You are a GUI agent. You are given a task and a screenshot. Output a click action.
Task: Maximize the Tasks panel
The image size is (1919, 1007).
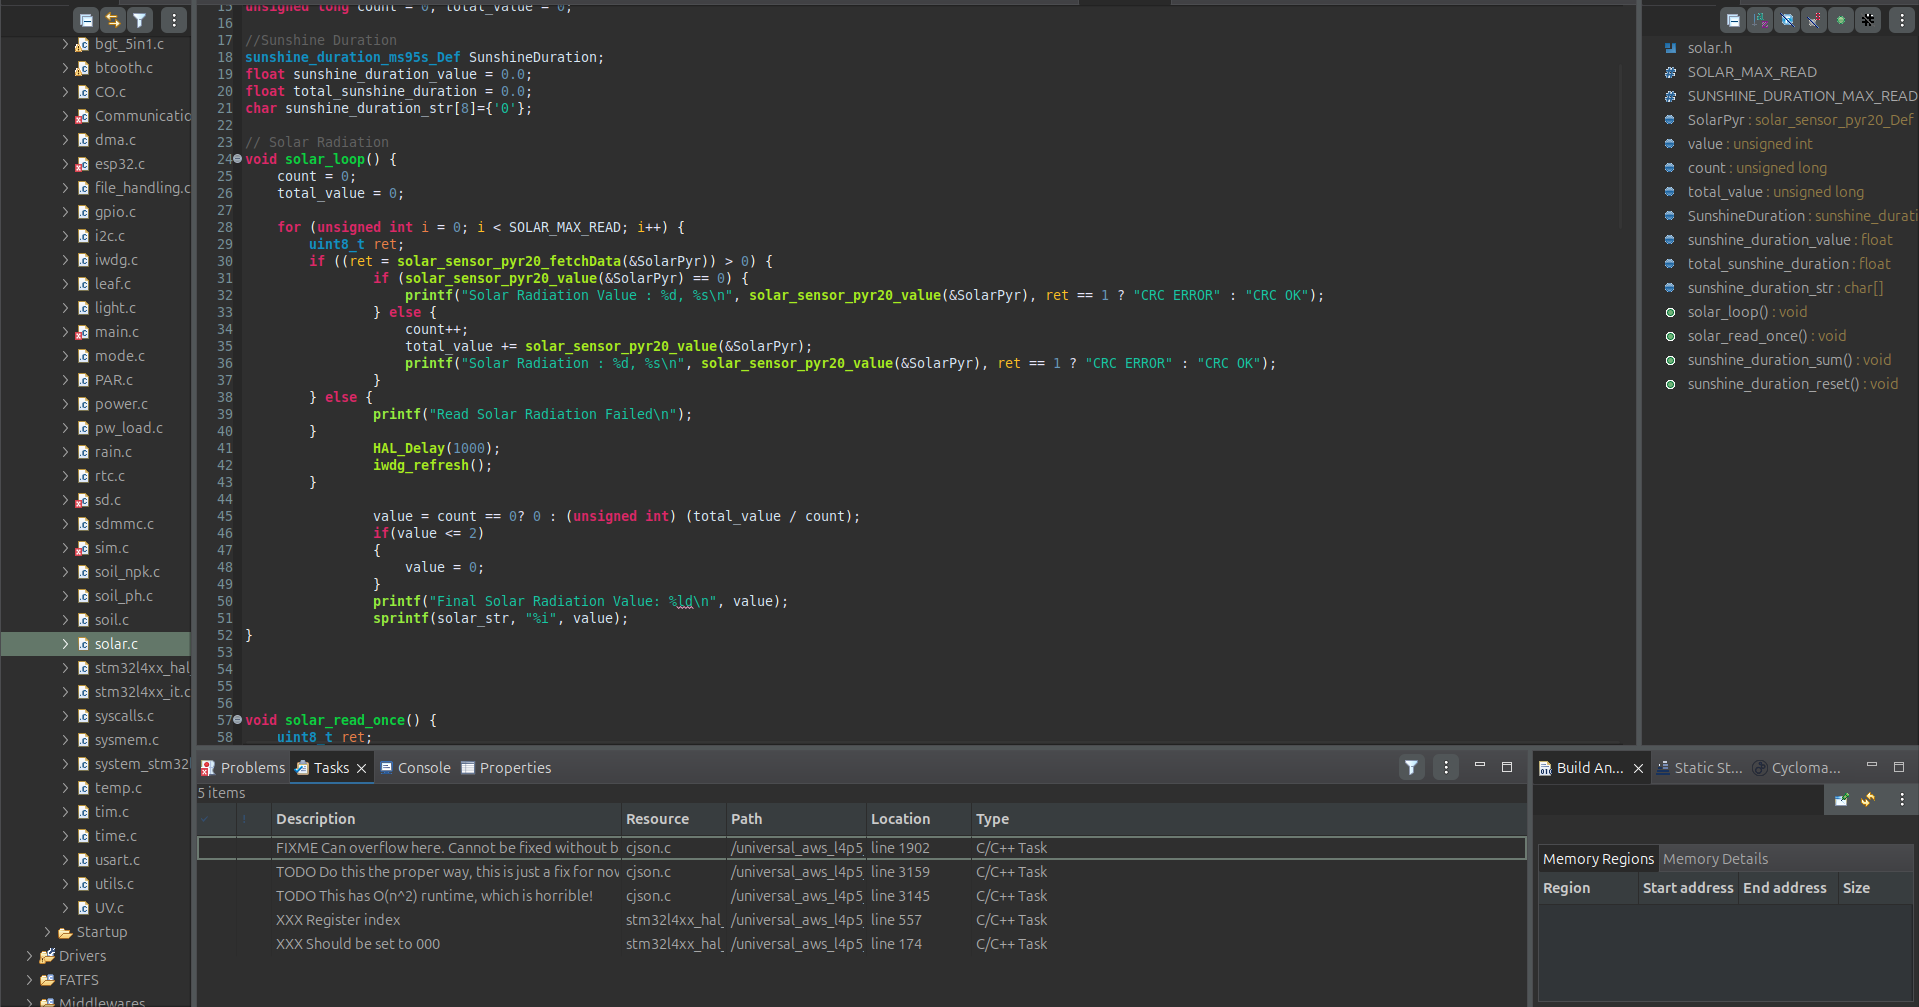click(x=1507, y=767)
